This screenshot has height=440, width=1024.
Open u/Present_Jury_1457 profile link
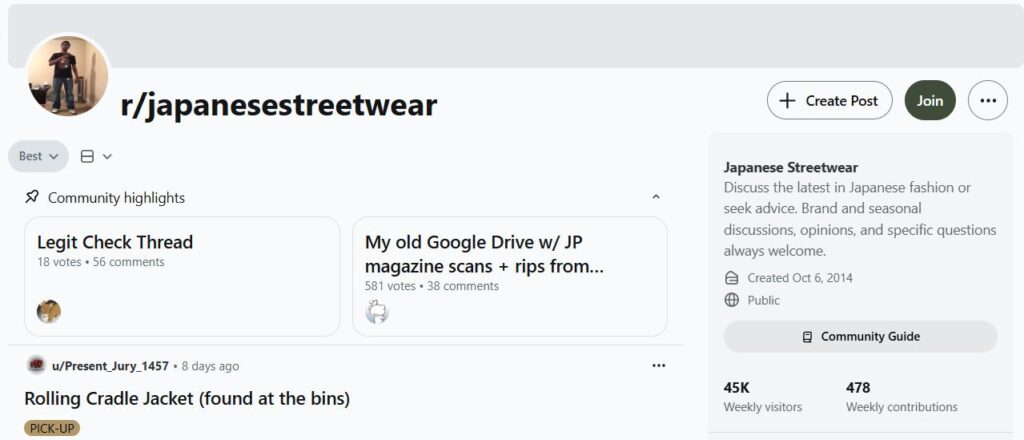[110, 366]
